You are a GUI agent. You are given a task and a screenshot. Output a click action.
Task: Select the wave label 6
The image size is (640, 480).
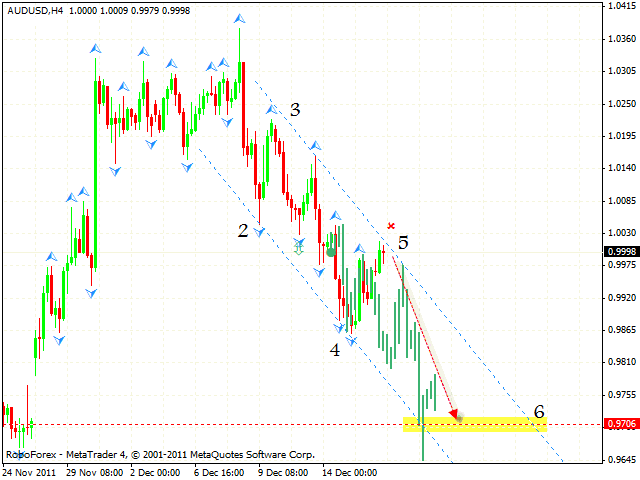tap(539, 411)
